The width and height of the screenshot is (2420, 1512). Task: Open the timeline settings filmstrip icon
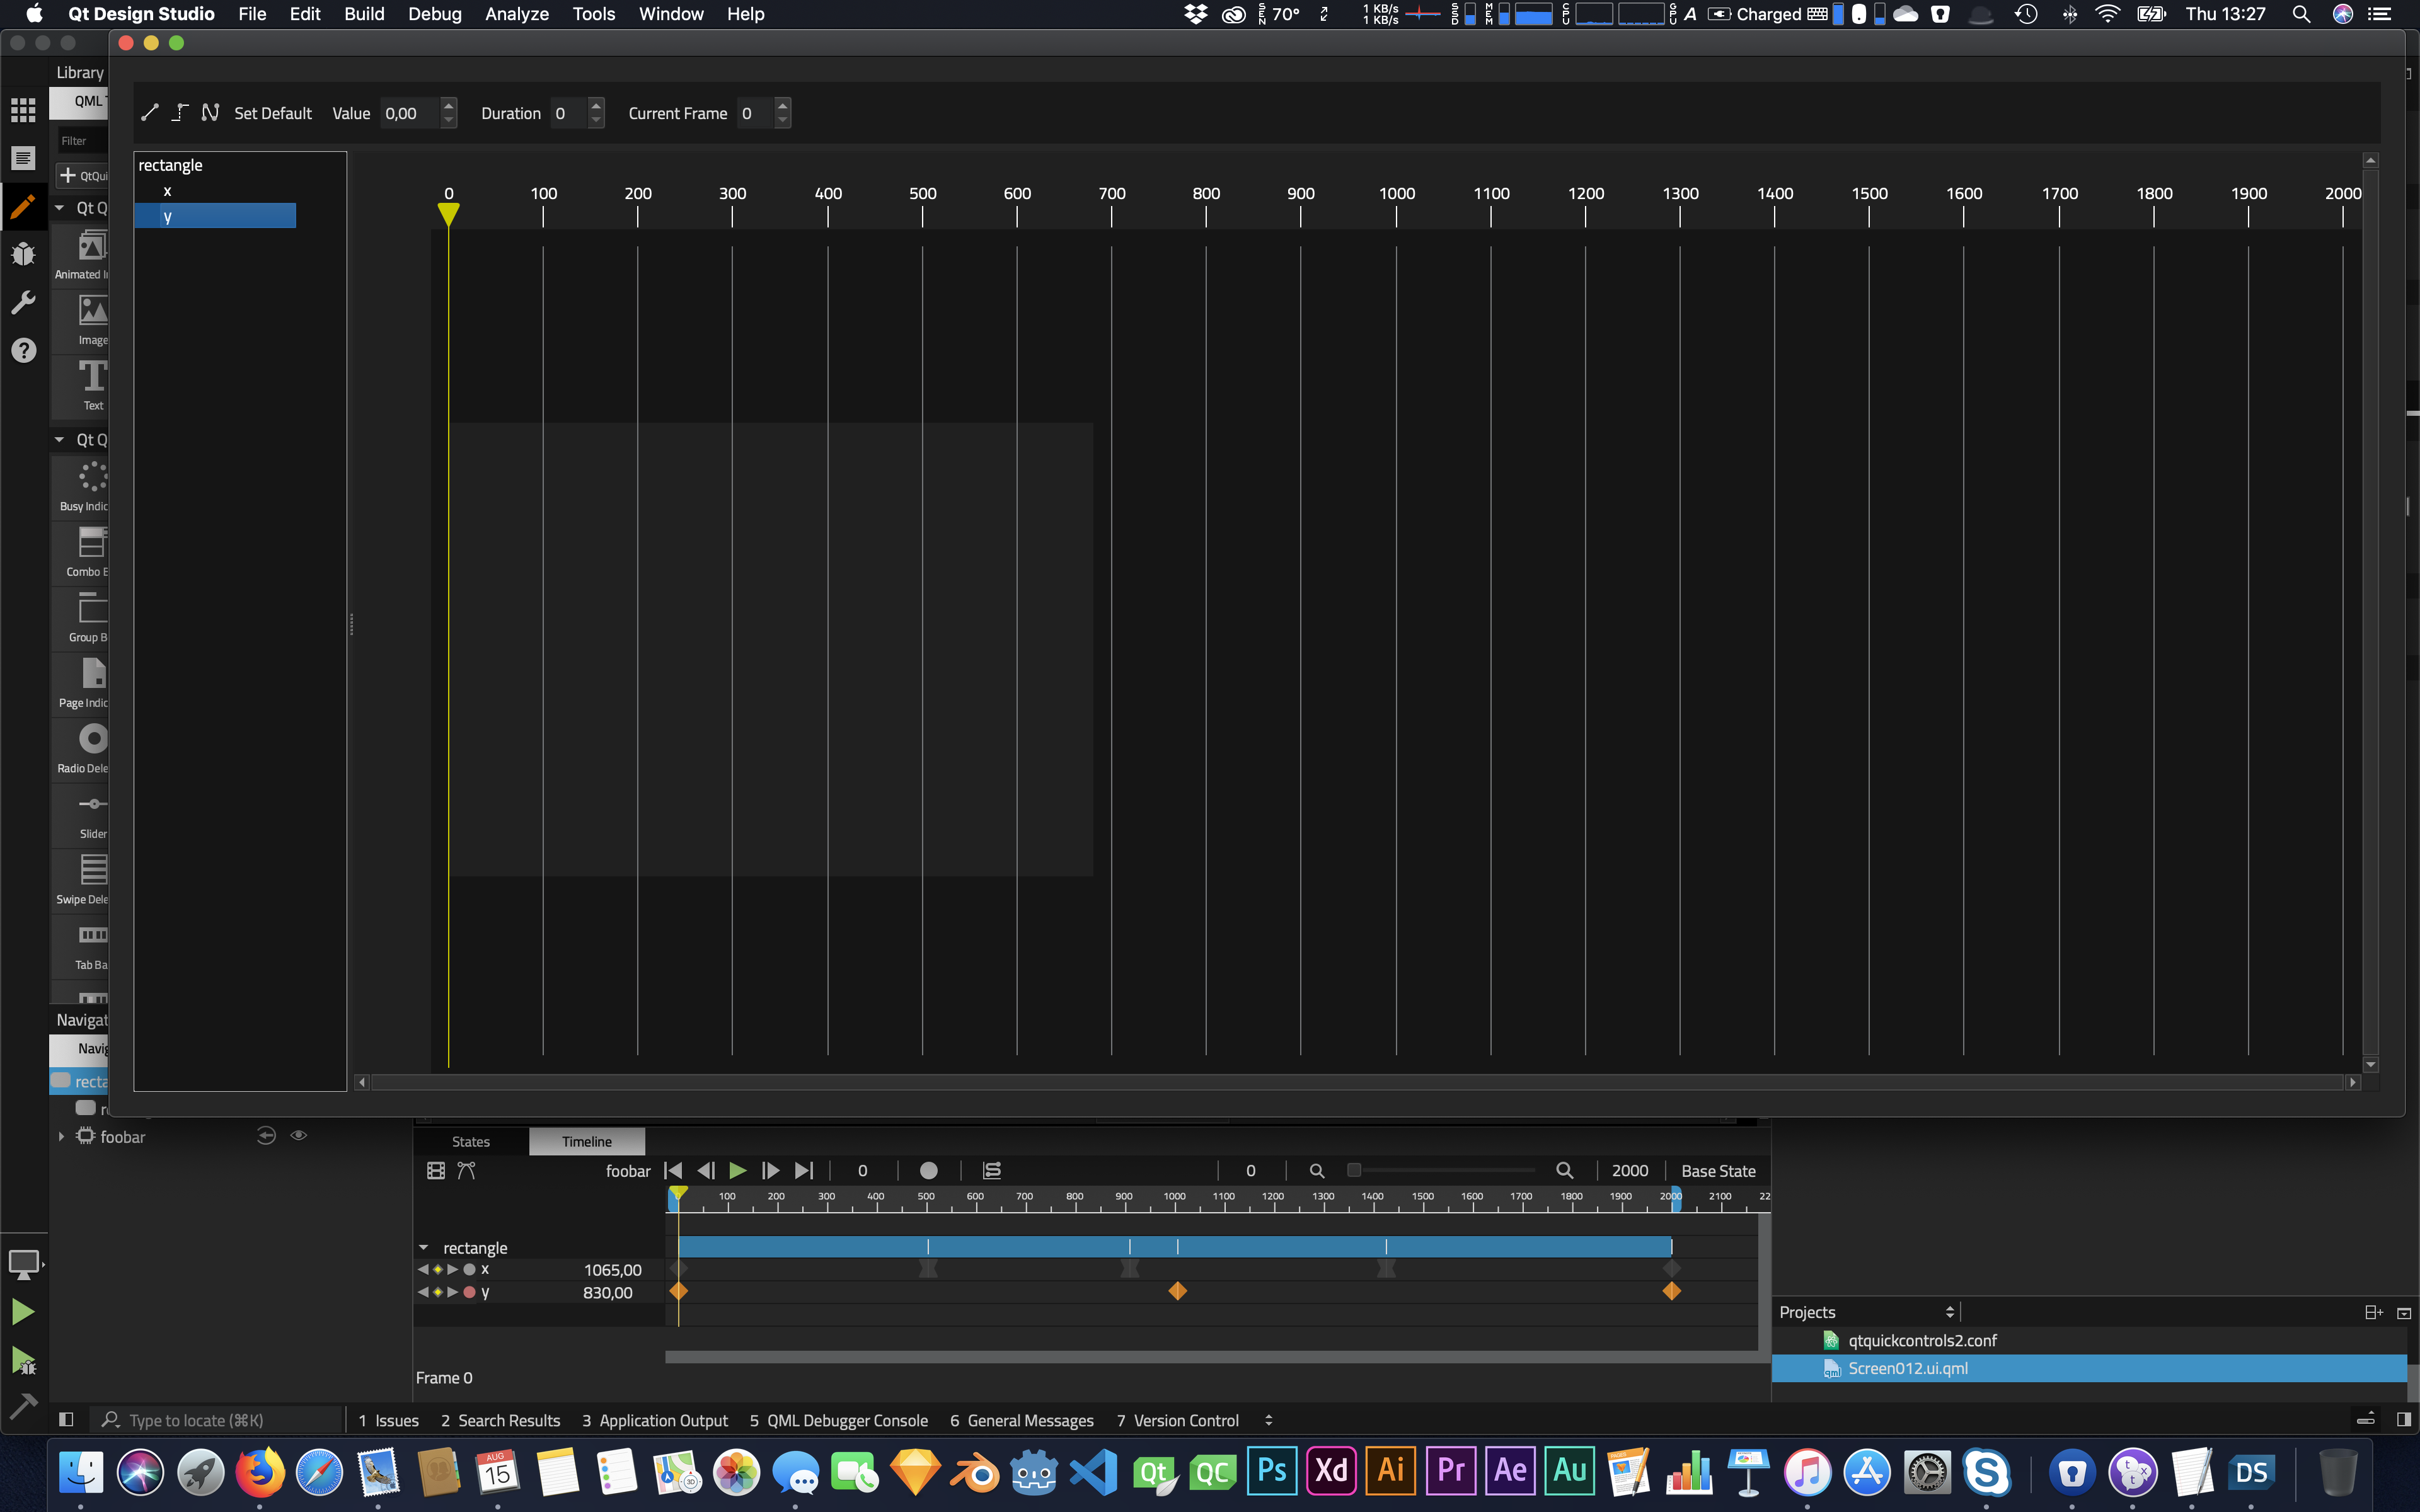[436, 1170]
